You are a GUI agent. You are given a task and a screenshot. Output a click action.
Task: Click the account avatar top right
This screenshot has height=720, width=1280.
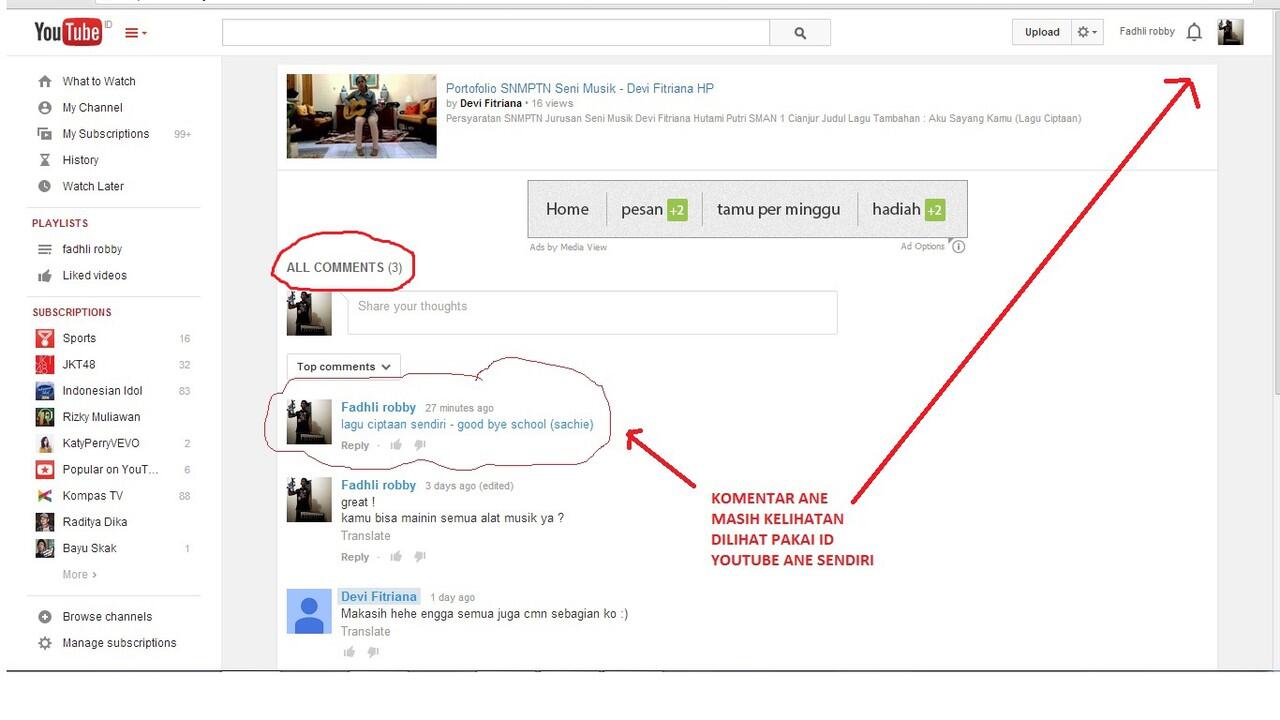1231,32
